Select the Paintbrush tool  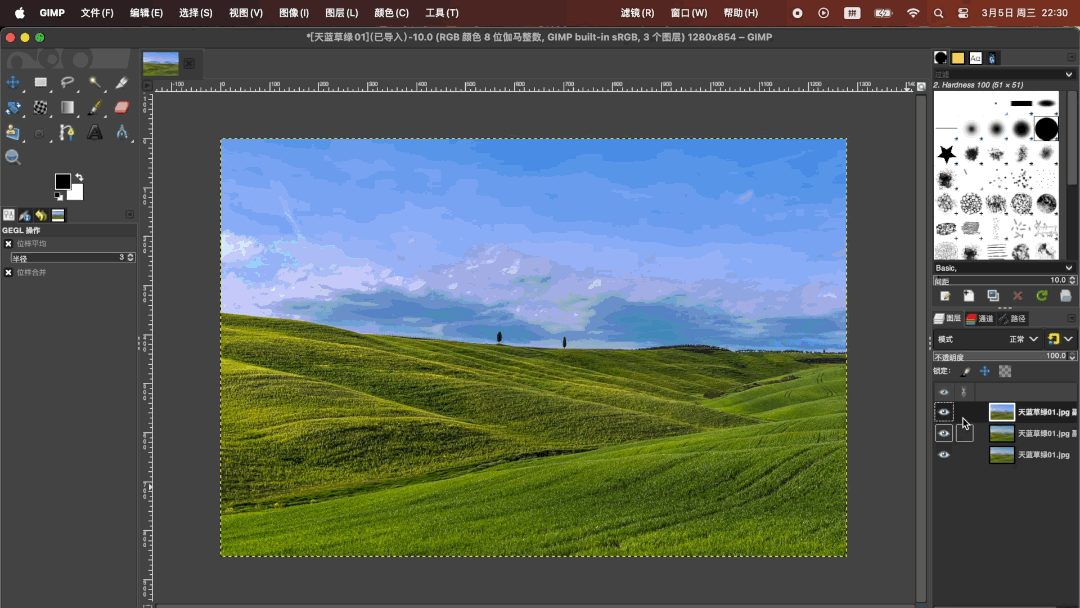(94, 107)
